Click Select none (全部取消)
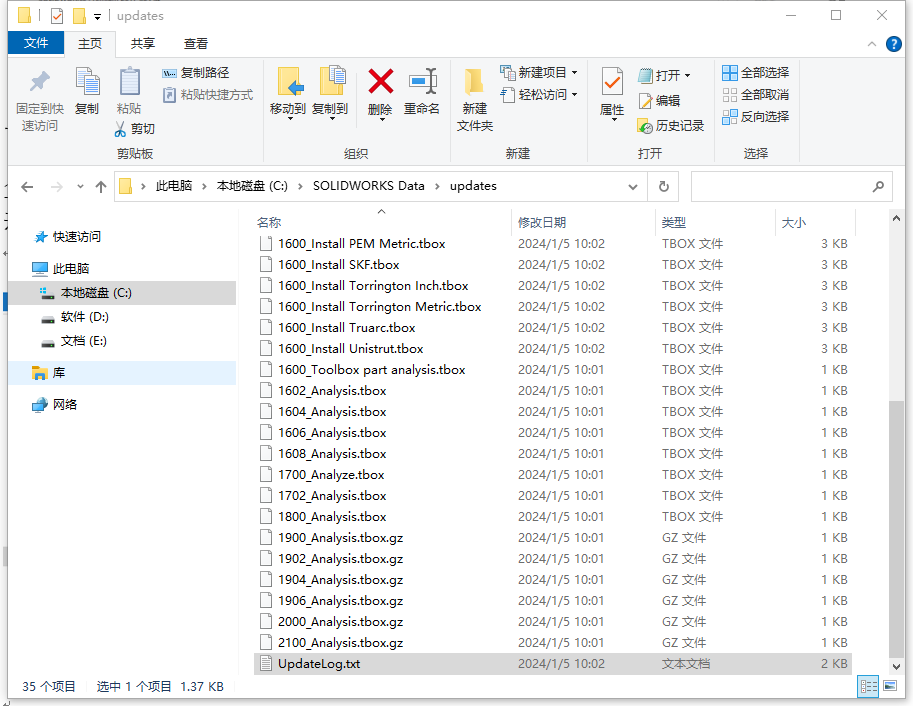This screenshot has height=706, width=913. 756,94
